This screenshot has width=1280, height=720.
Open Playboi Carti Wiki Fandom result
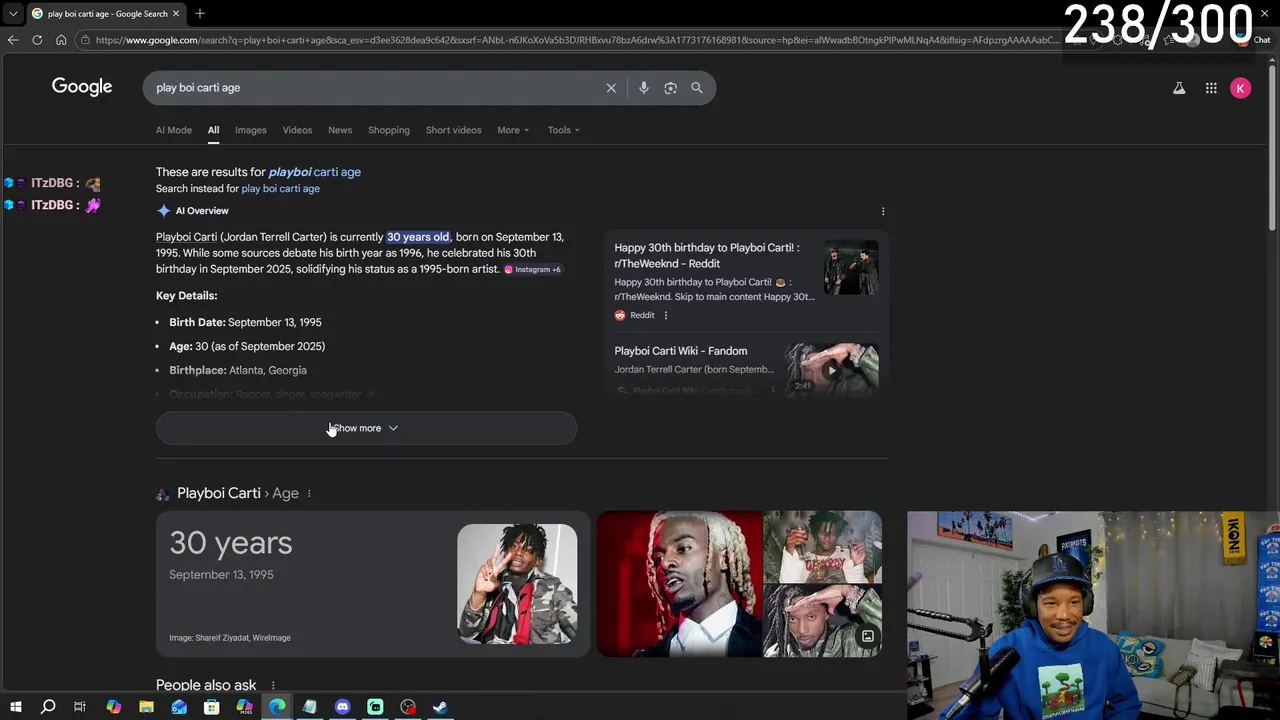click(x=681, y=351)
